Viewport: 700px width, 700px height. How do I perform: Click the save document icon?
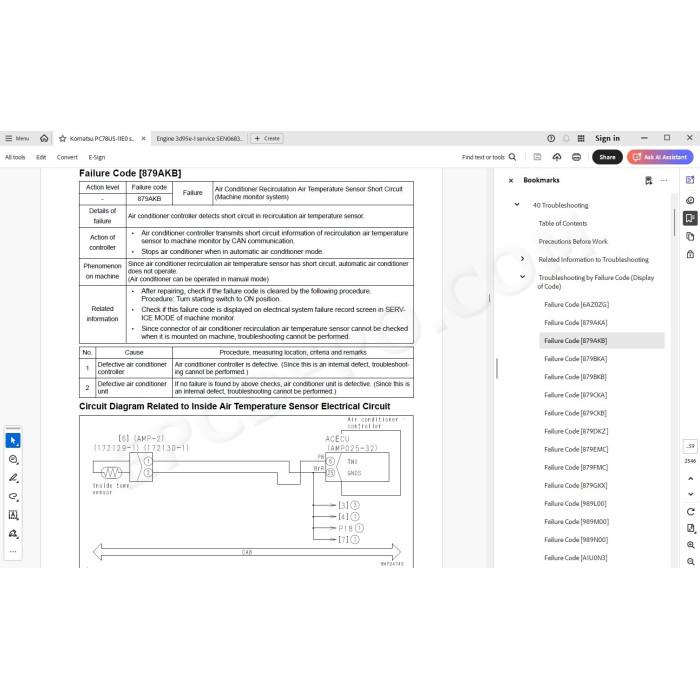(x=538, y=157)
